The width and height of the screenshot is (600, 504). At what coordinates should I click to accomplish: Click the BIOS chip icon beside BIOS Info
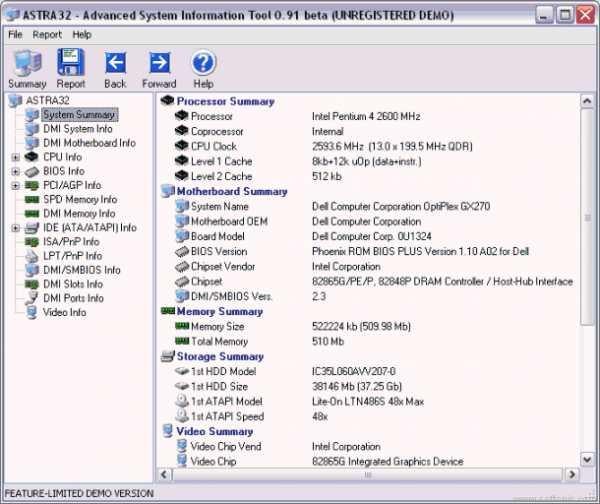[32, 171]
